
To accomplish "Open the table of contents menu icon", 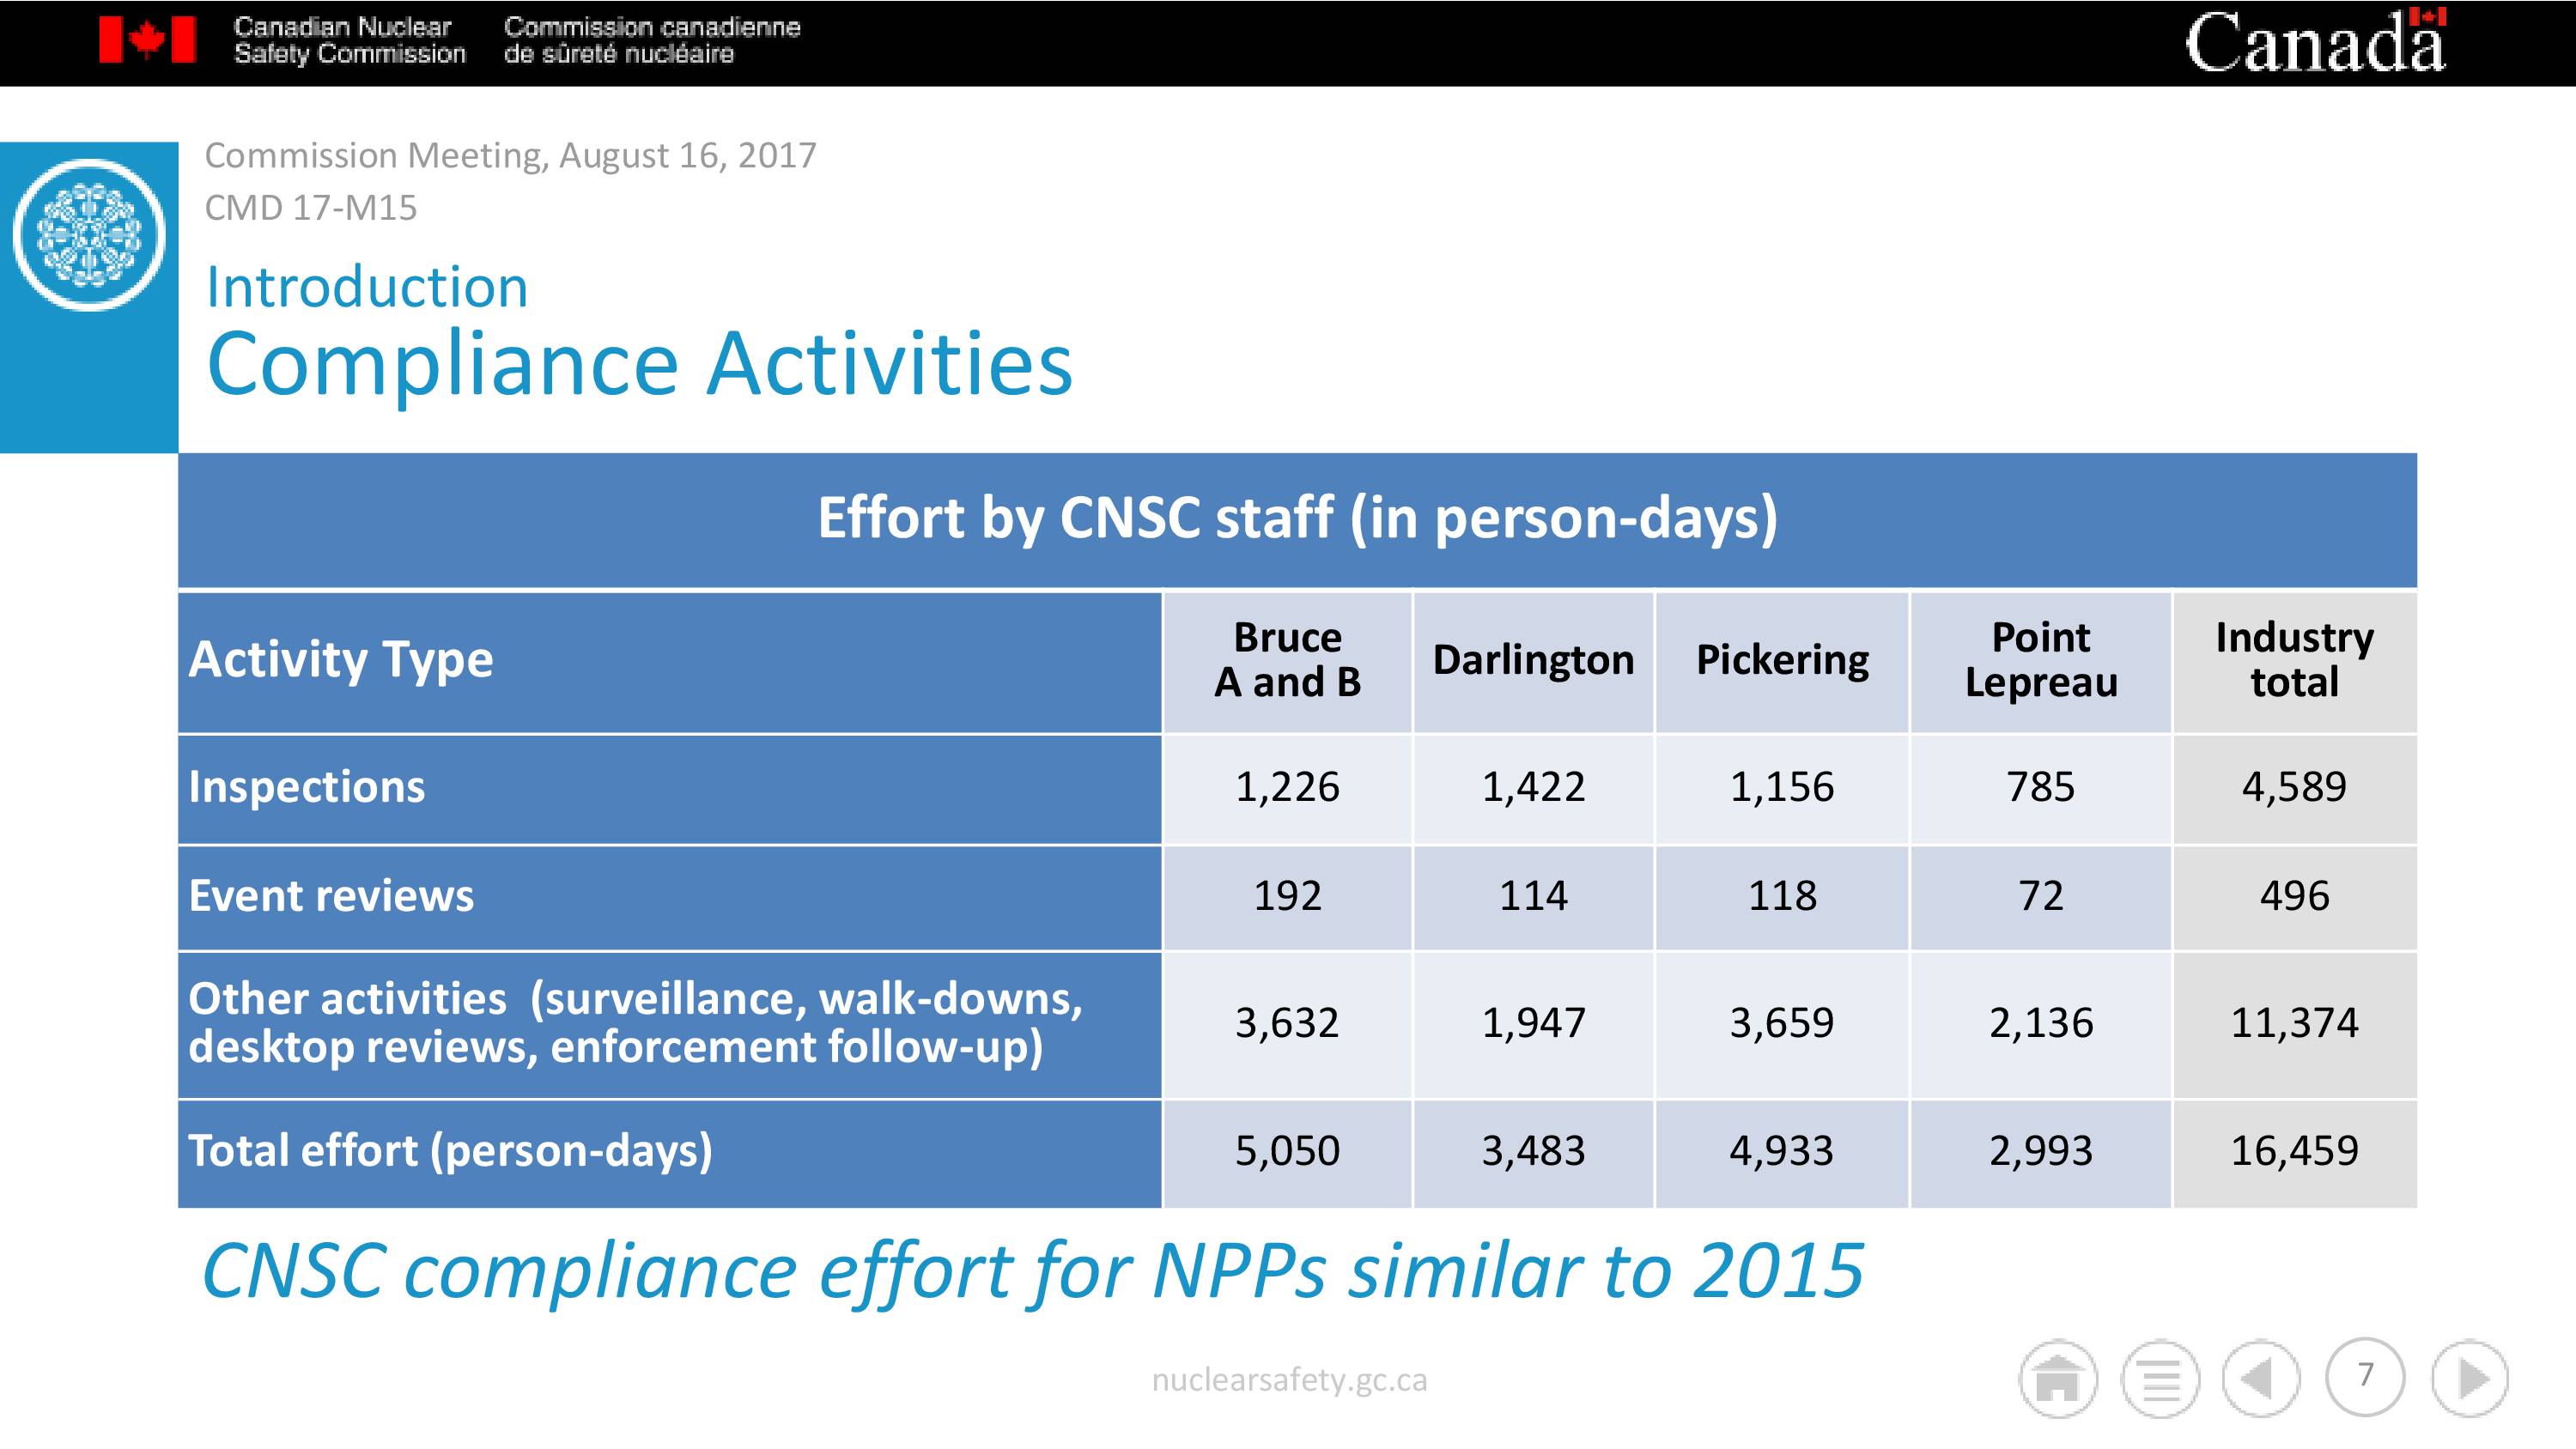I will click(2160, 1379).
